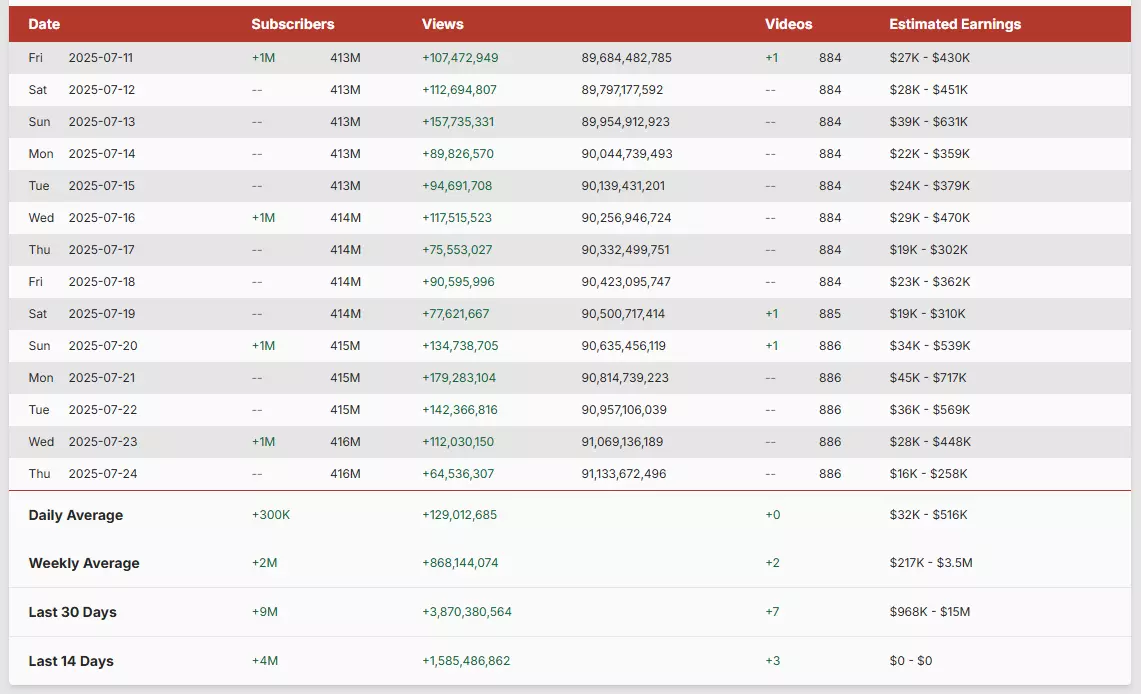The image size is (1141, 694).
Task: Click total views 89,954,912,923
Action: [625, 121]
